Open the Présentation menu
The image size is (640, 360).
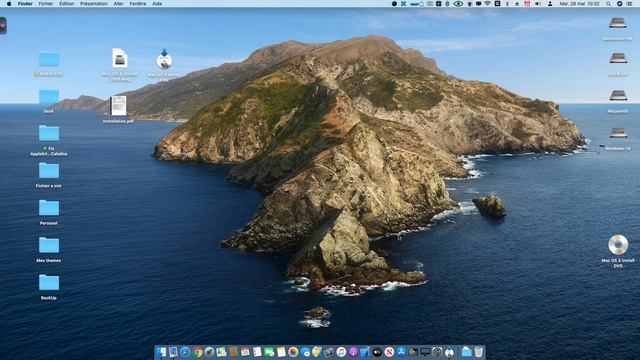point(94,4)
